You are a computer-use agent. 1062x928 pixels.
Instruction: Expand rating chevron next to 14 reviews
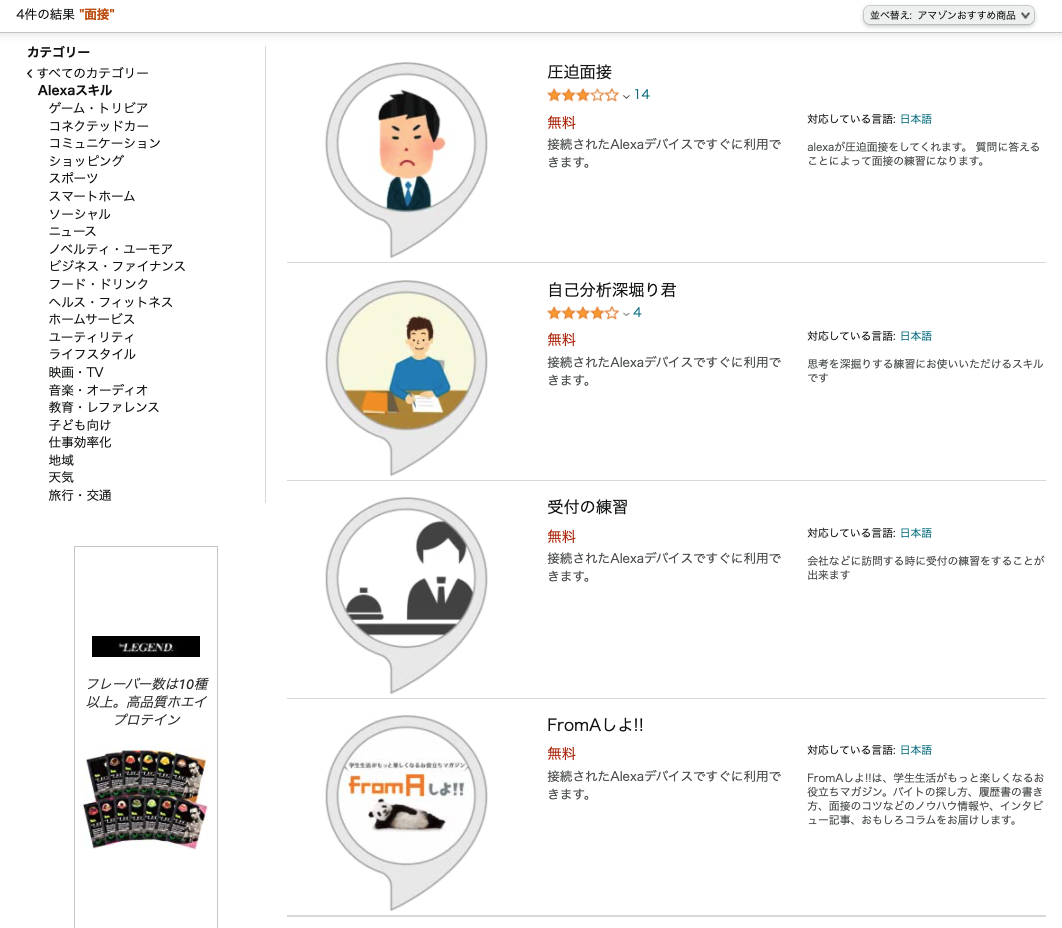click(626, 96)
